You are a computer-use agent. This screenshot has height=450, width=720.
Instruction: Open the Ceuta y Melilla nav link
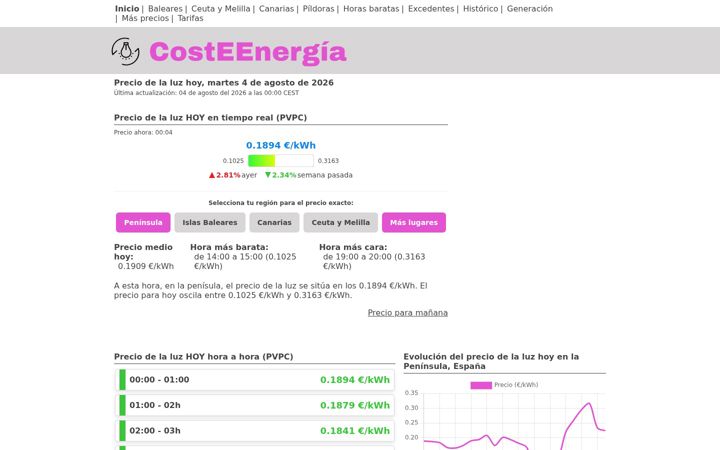(220, 9)
